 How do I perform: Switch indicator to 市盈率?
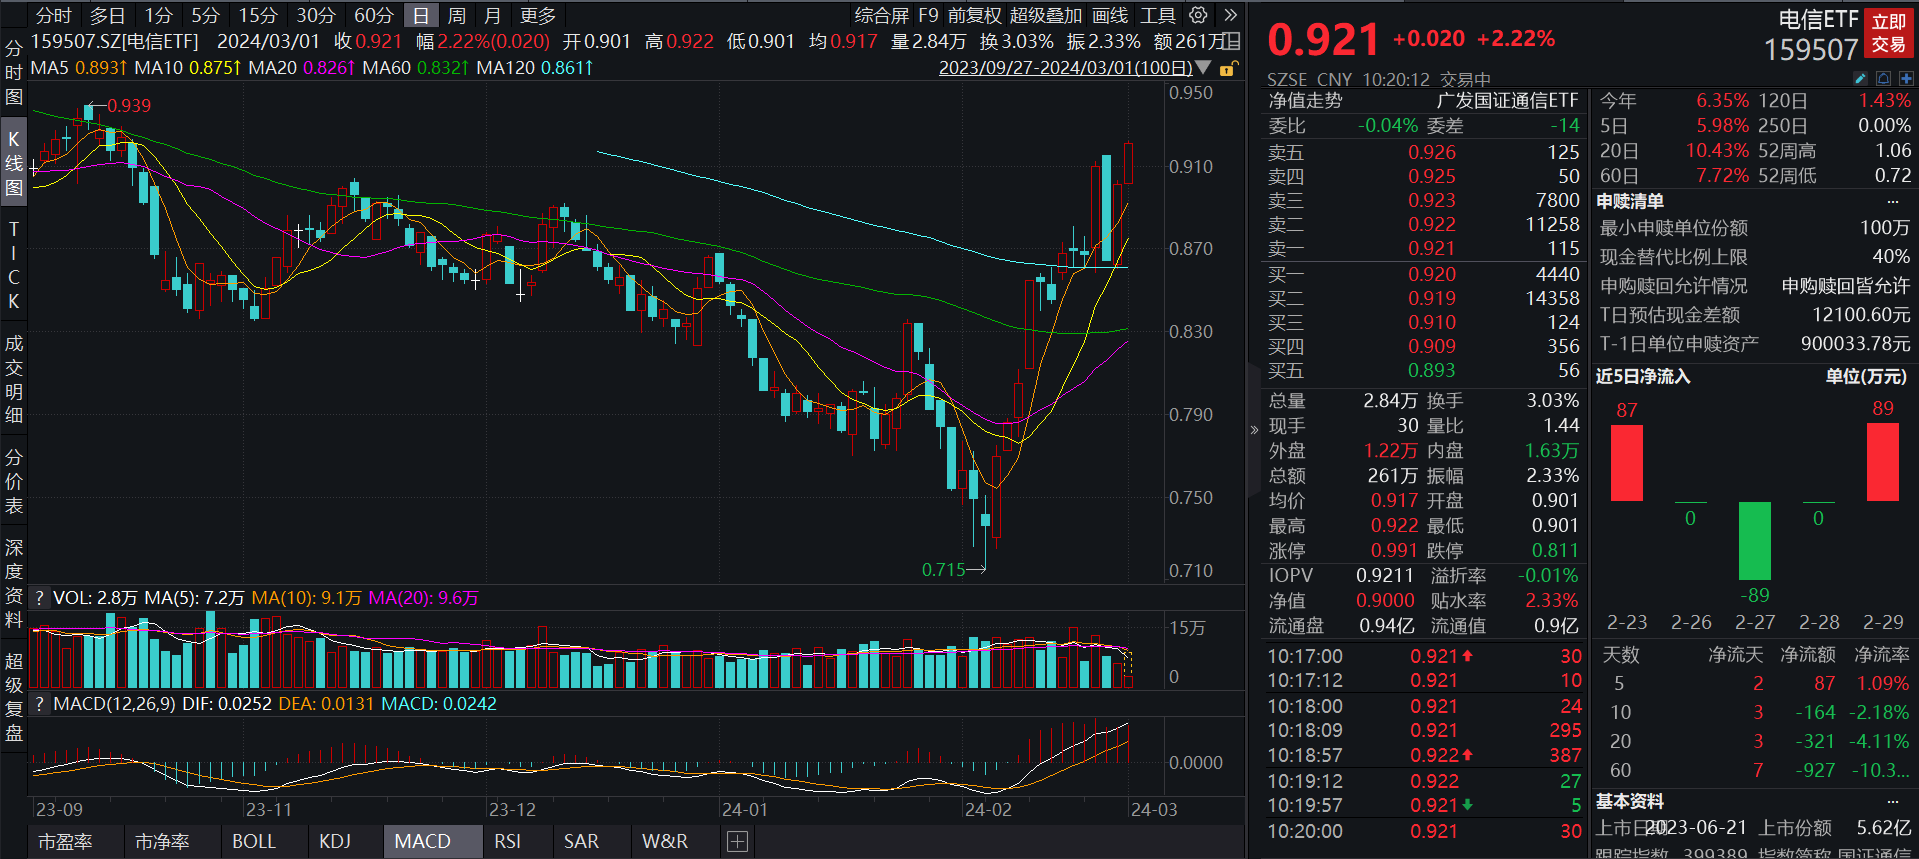tap(65, 842)
